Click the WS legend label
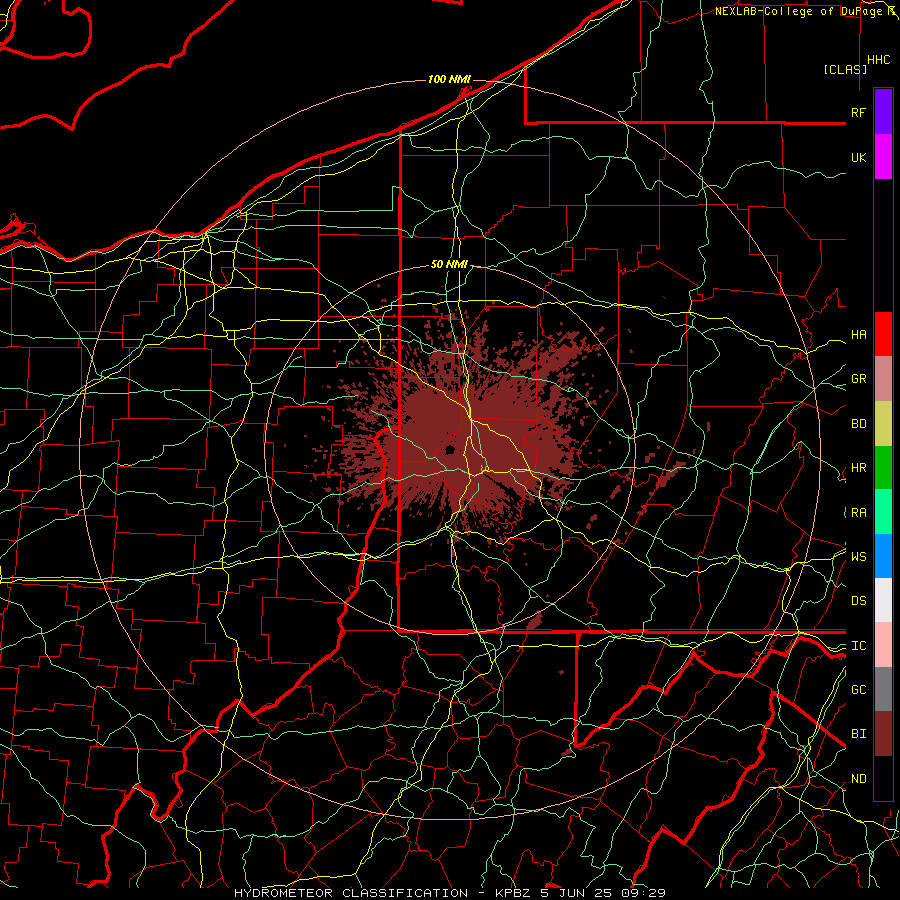Viewport: 900px width, 900px height. [x=859, y=557]
